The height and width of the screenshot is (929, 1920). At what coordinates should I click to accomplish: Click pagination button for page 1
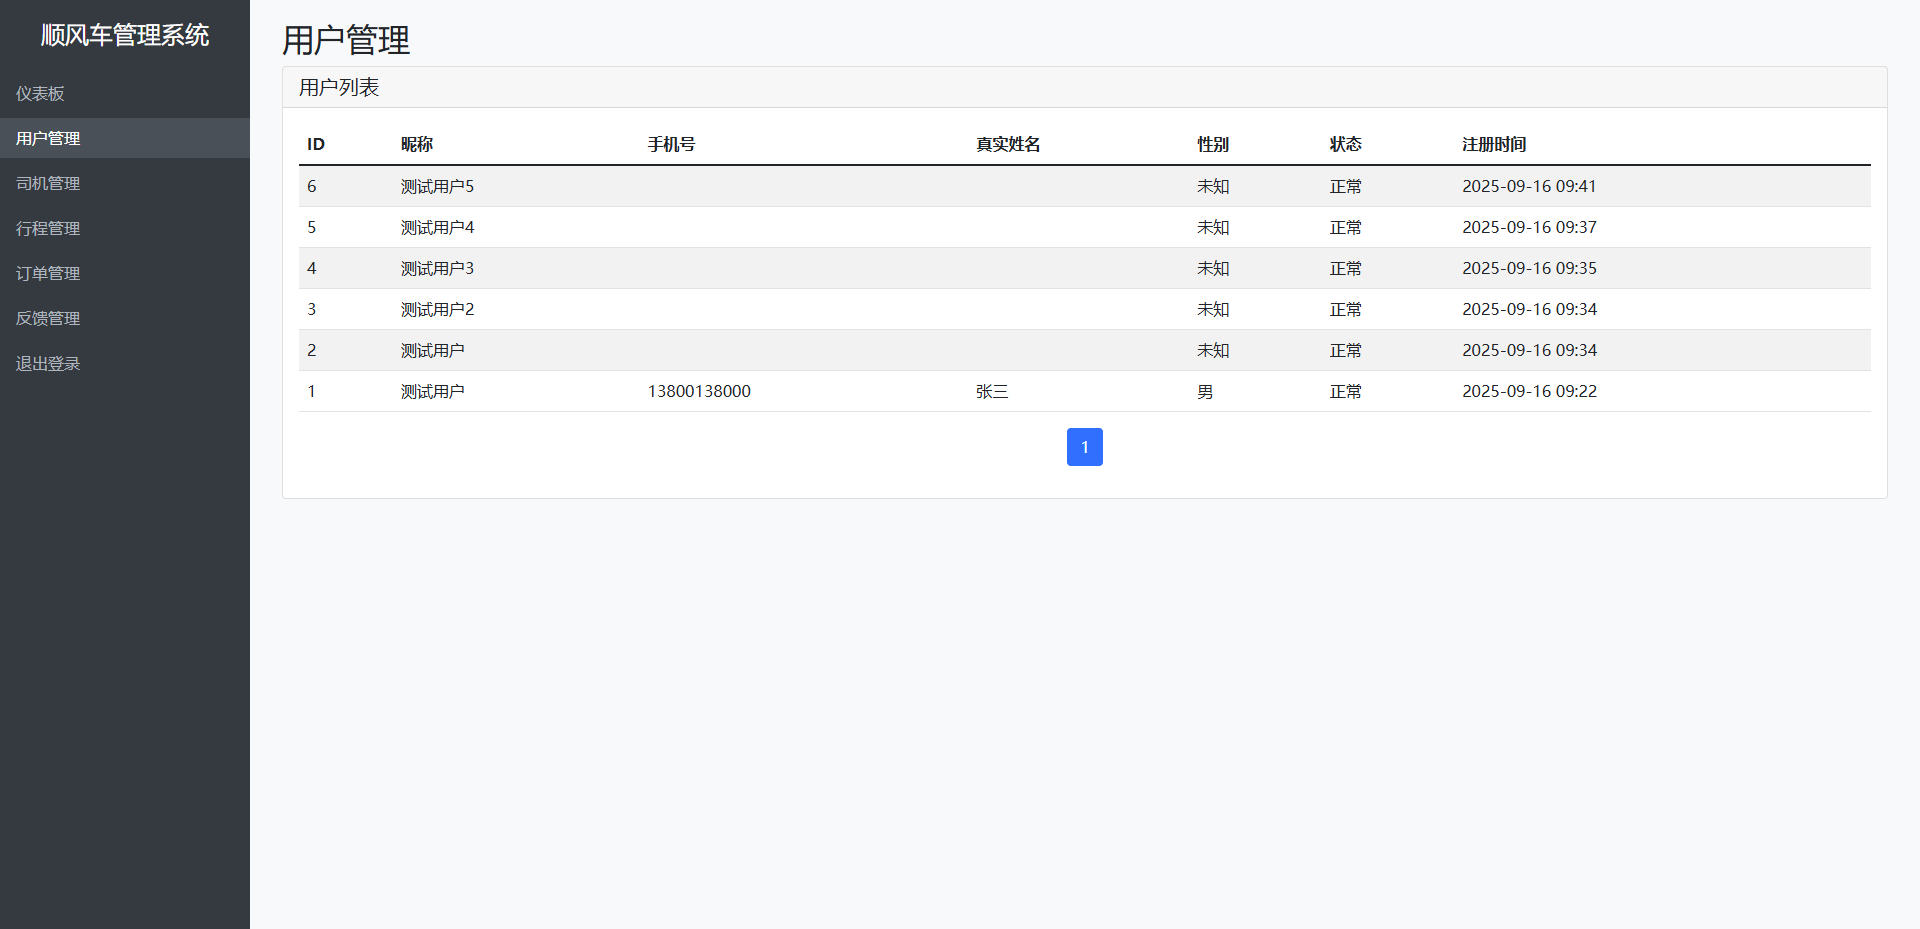point(1084,447)
